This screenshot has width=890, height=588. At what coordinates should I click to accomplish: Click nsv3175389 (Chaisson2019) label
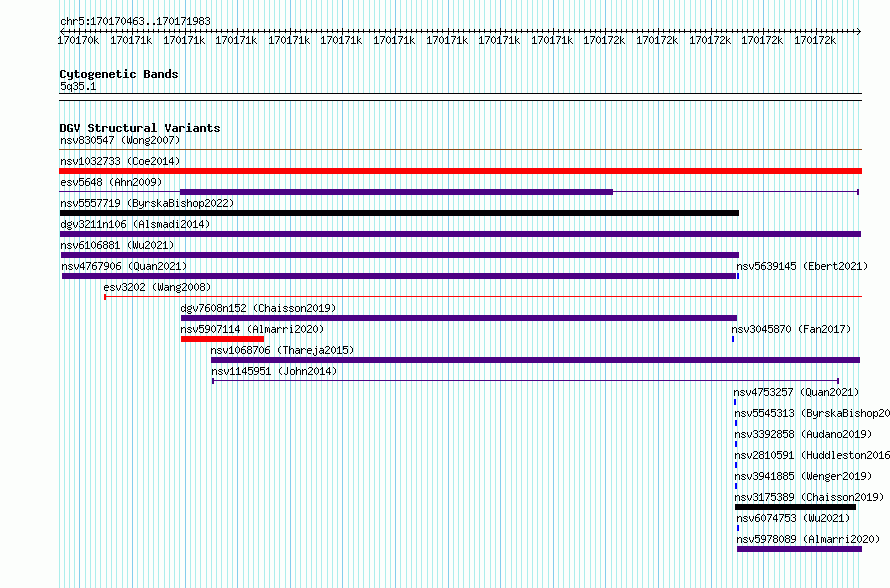click(x=809, y=497)
